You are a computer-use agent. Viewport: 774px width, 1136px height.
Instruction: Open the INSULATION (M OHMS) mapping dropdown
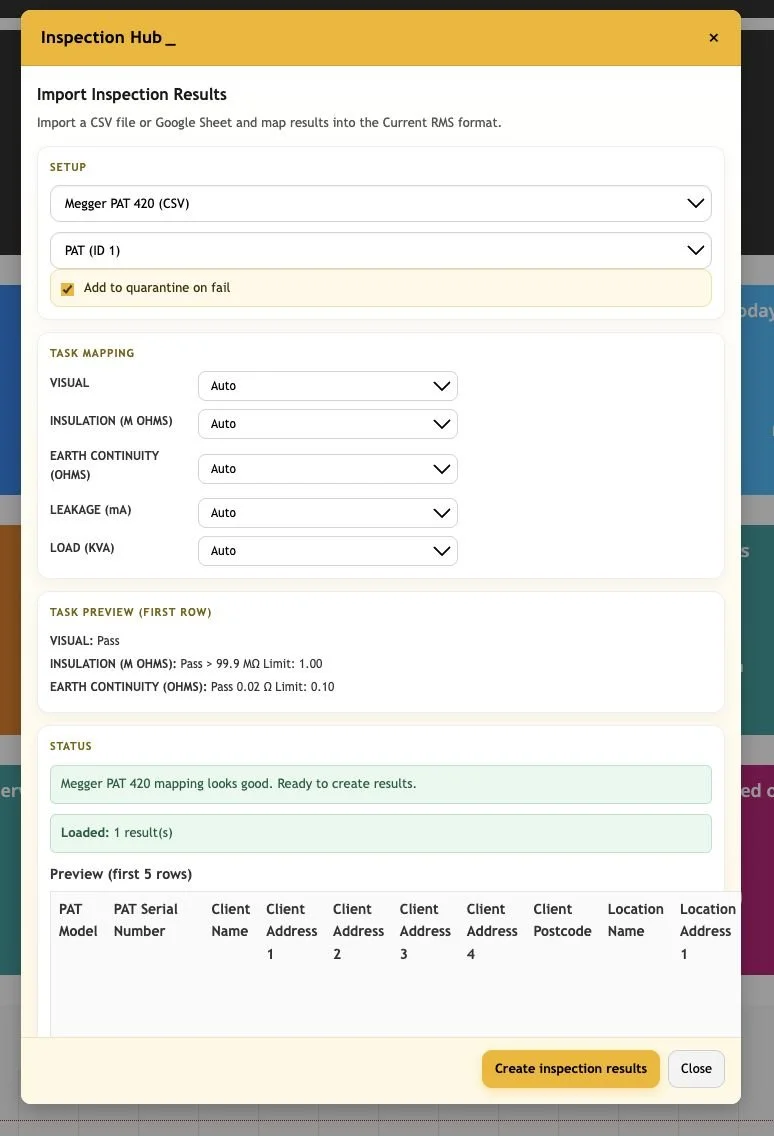point(328,424)
